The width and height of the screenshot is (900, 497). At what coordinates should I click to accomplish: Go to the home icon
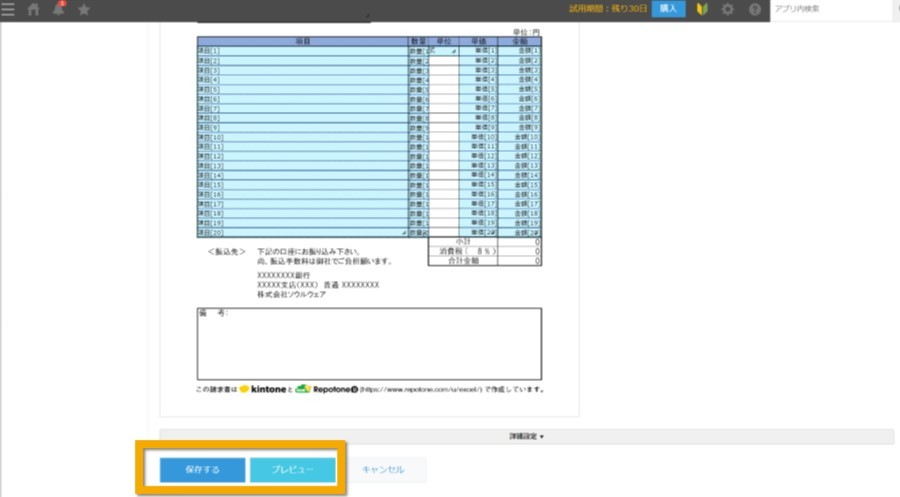[x=34, y=9]
